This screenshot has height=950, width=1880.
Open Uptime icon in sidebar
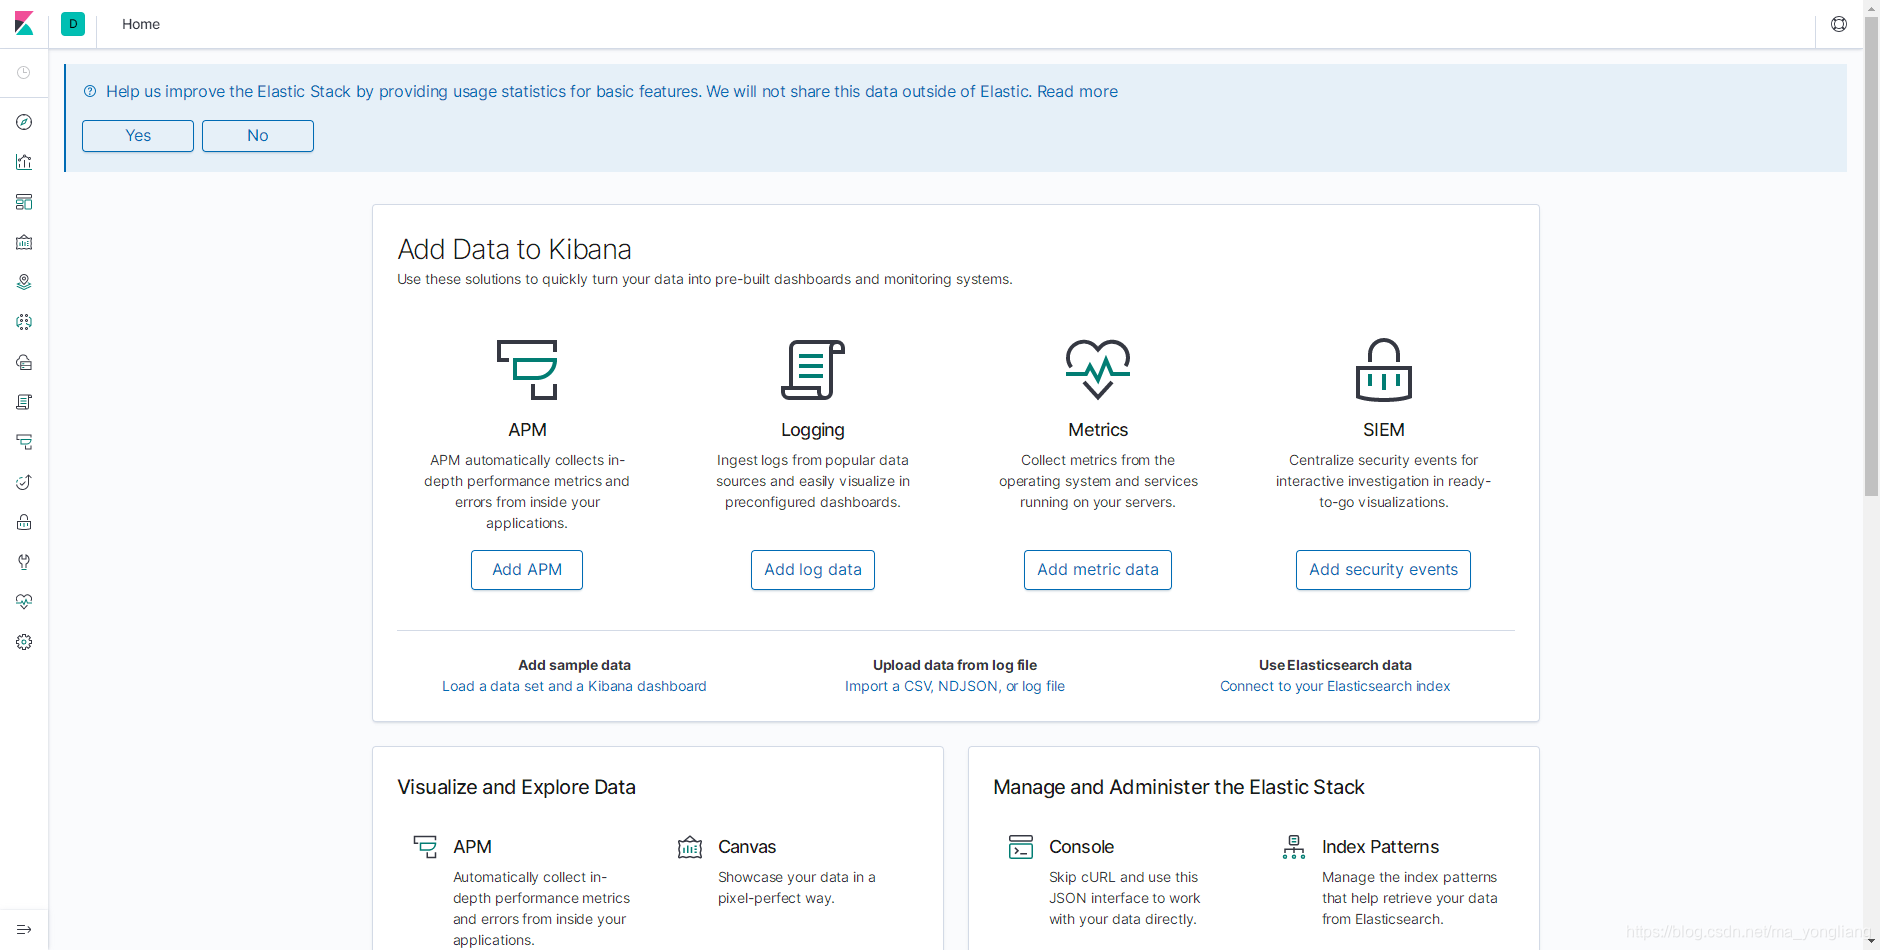coord(24,482)
